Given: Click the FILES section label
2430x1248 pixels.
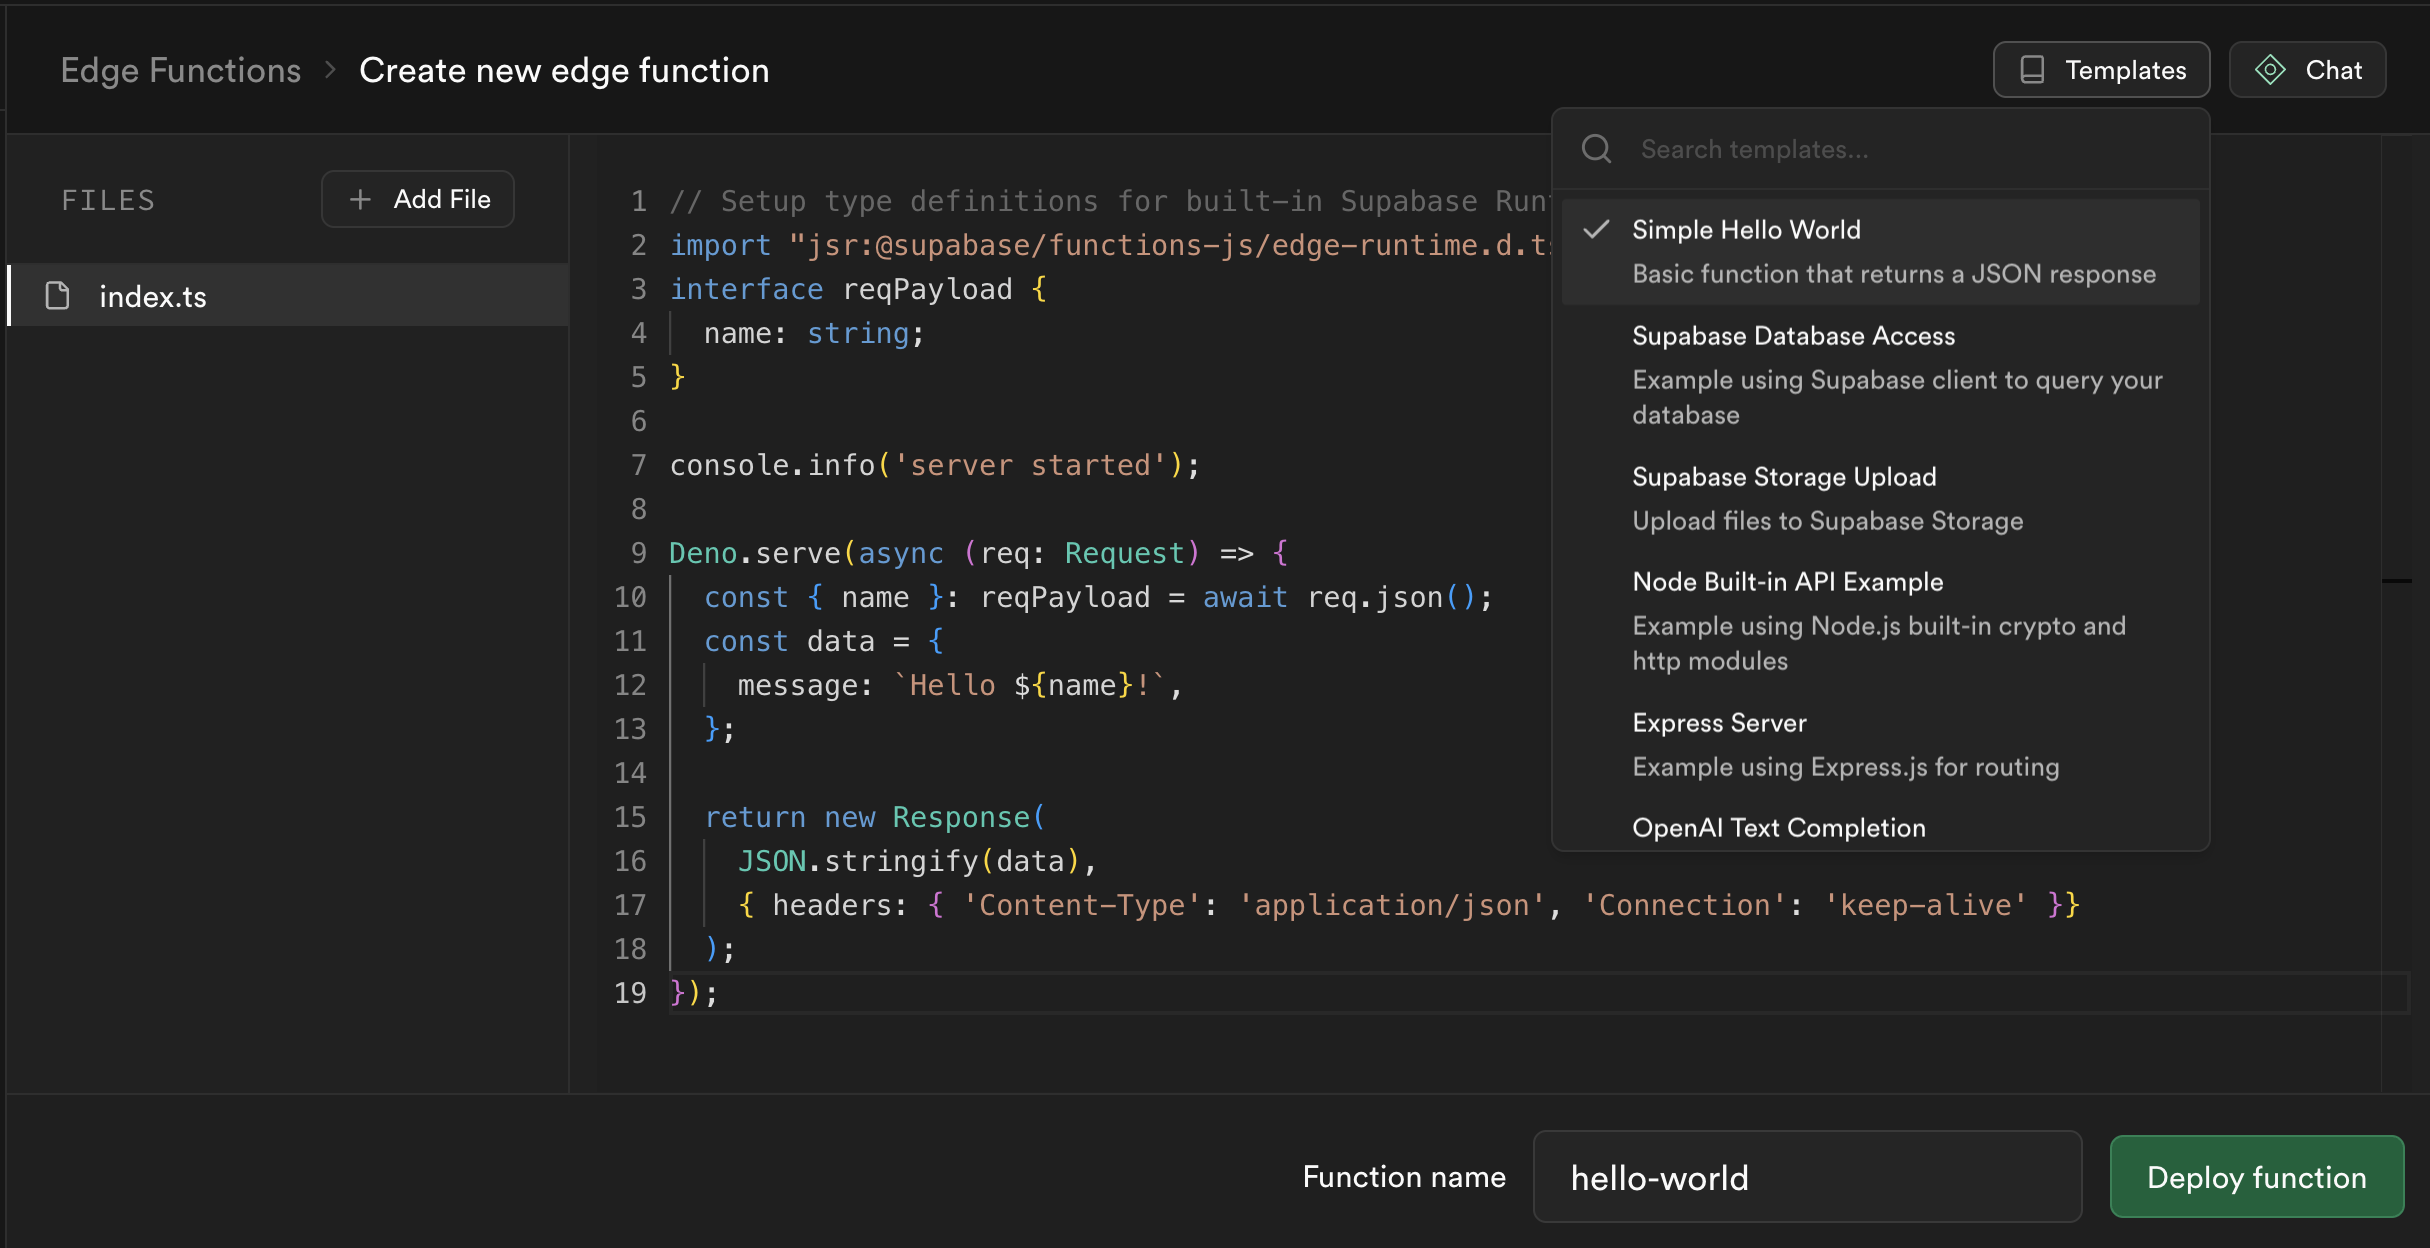Looking at the screenshot, I should pyautogui.click(x=108, y=200).
